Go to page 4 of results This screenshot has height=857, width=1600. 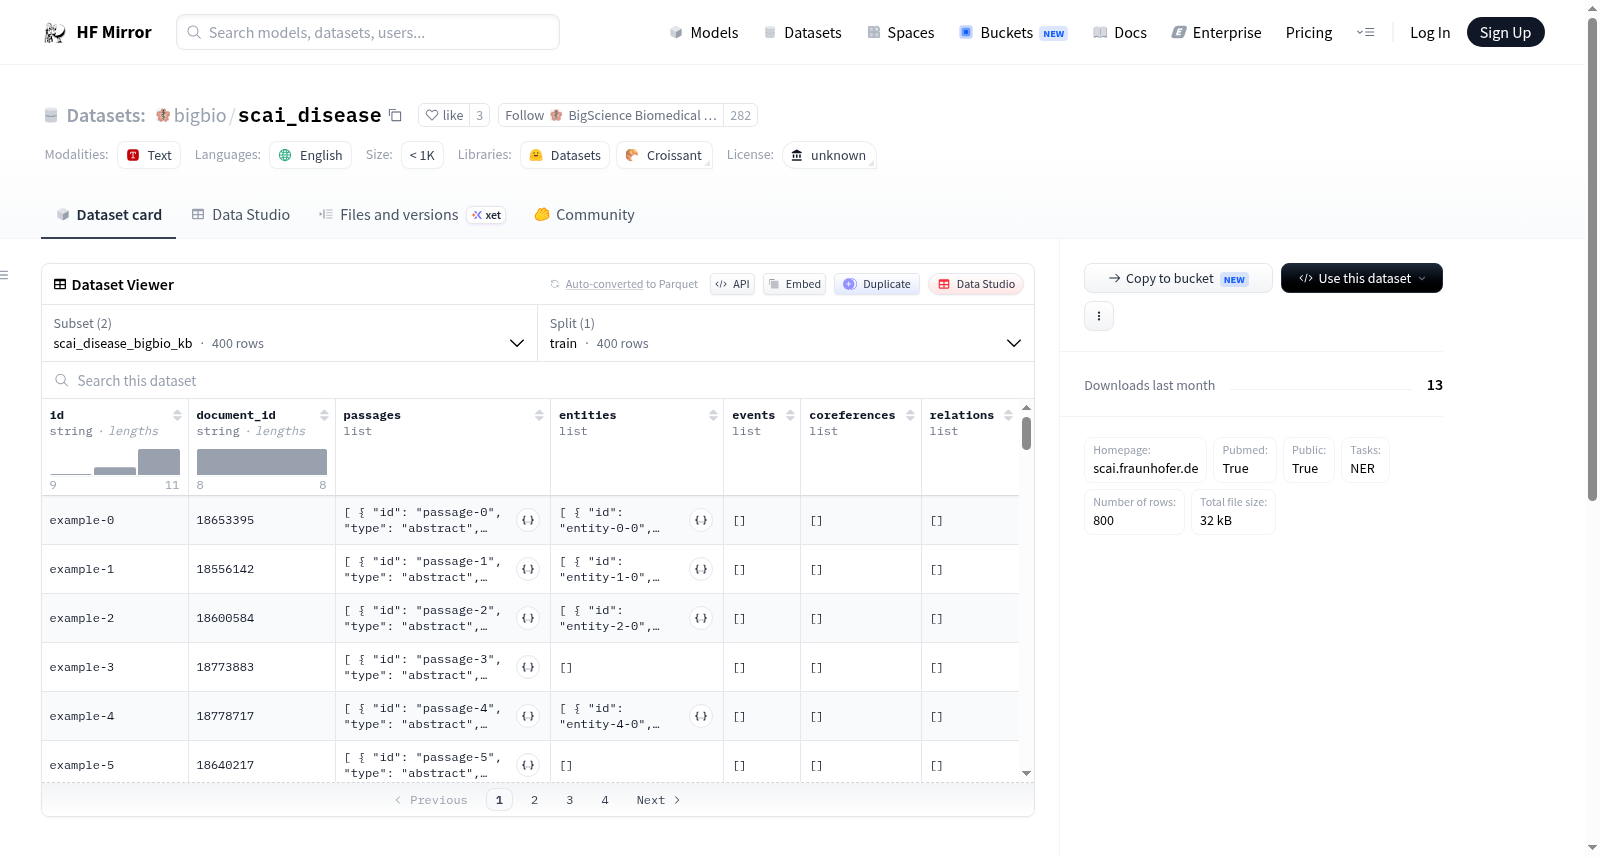point(605,800)
